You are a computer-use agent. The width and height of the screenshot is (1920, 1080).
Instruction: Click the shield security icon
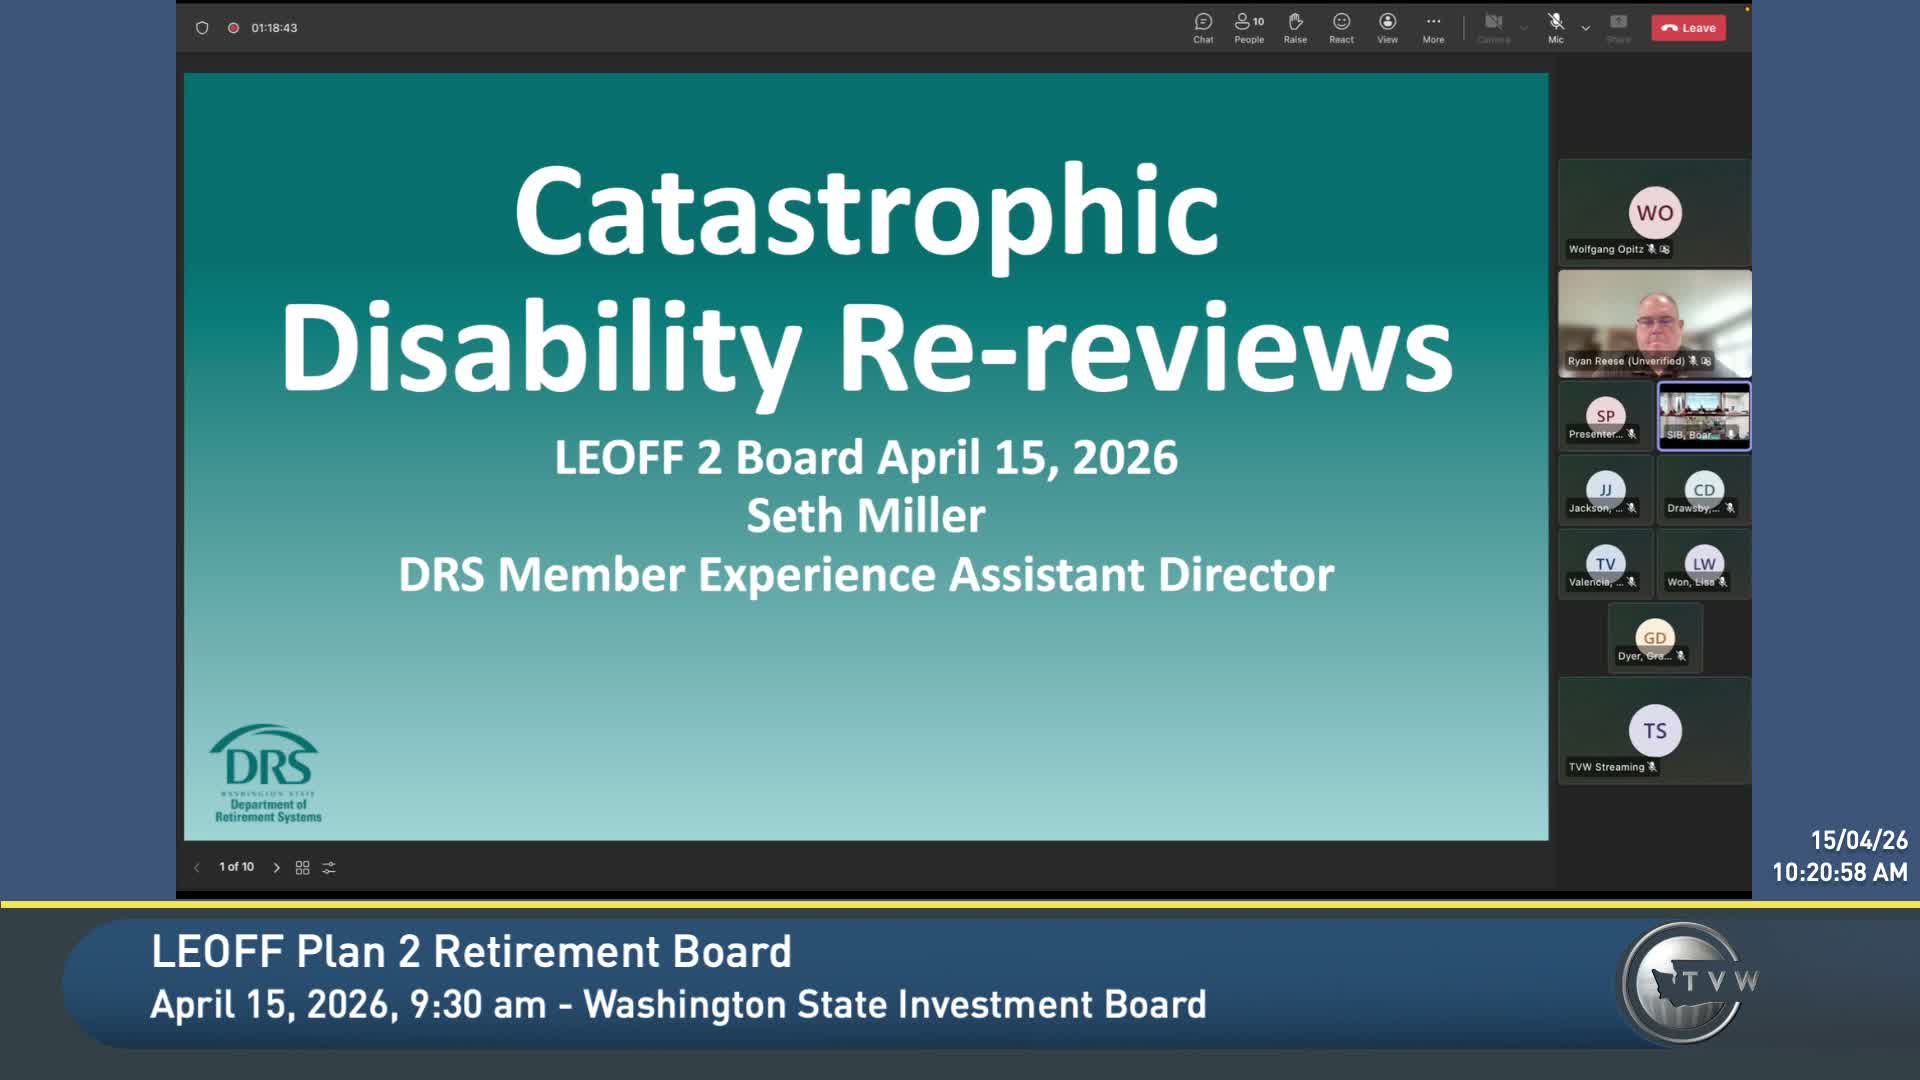coord(202,28)
